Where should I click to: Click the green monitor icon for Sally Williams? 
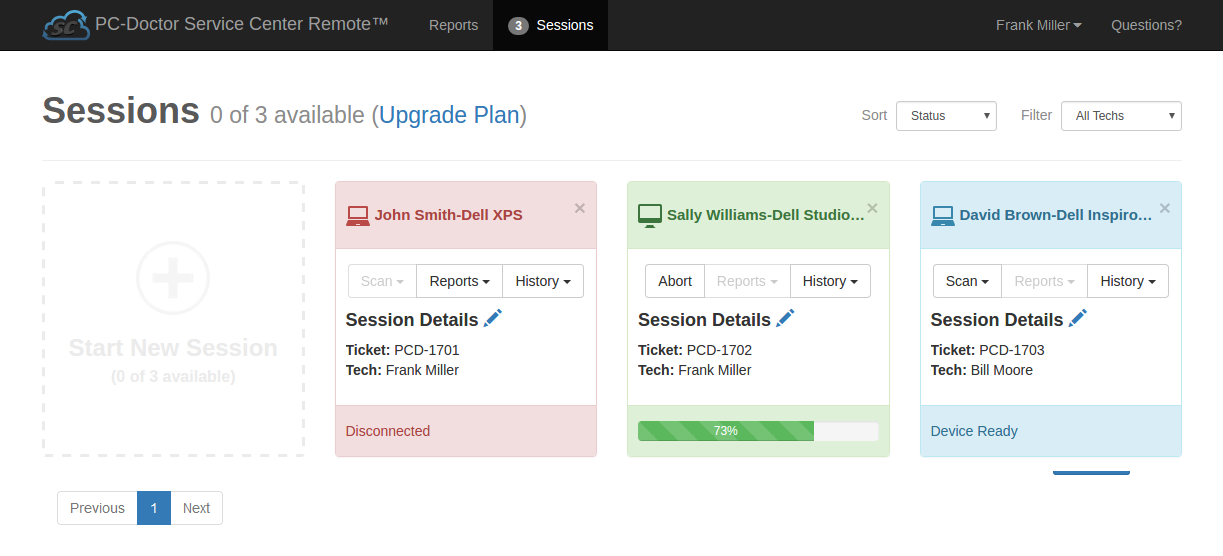650,215
